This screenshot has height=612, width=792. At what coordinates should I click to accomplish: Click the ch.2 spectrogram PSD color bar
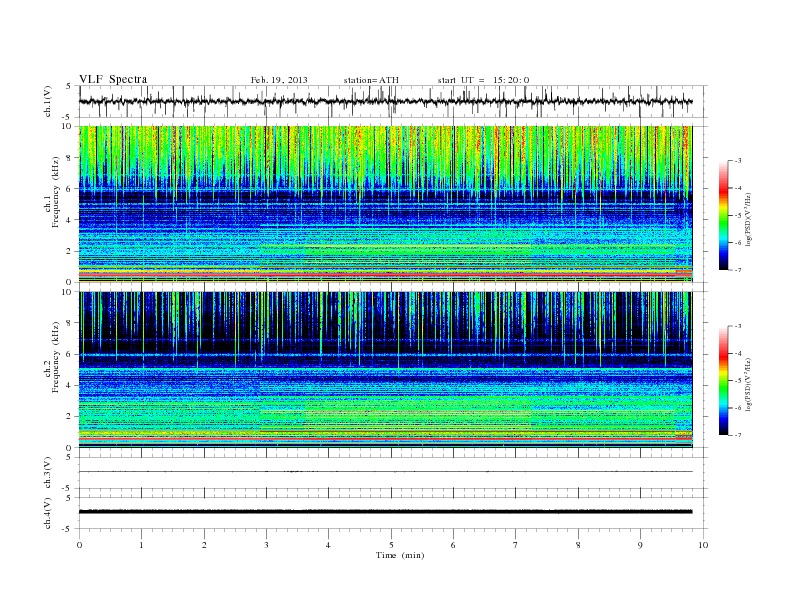click(x=723, y=381)
